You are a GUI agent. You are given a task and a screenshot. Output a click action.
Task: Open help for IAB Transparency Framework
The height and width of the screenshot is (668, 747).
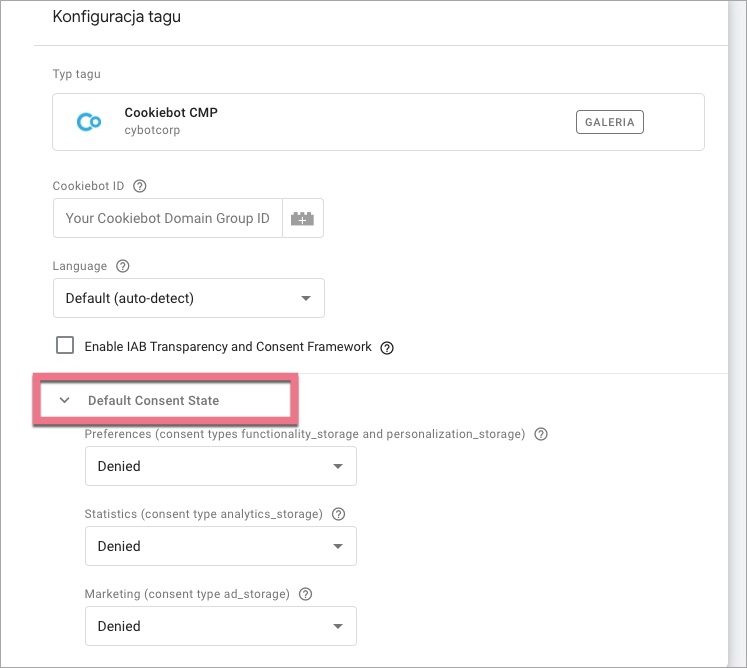387,348
